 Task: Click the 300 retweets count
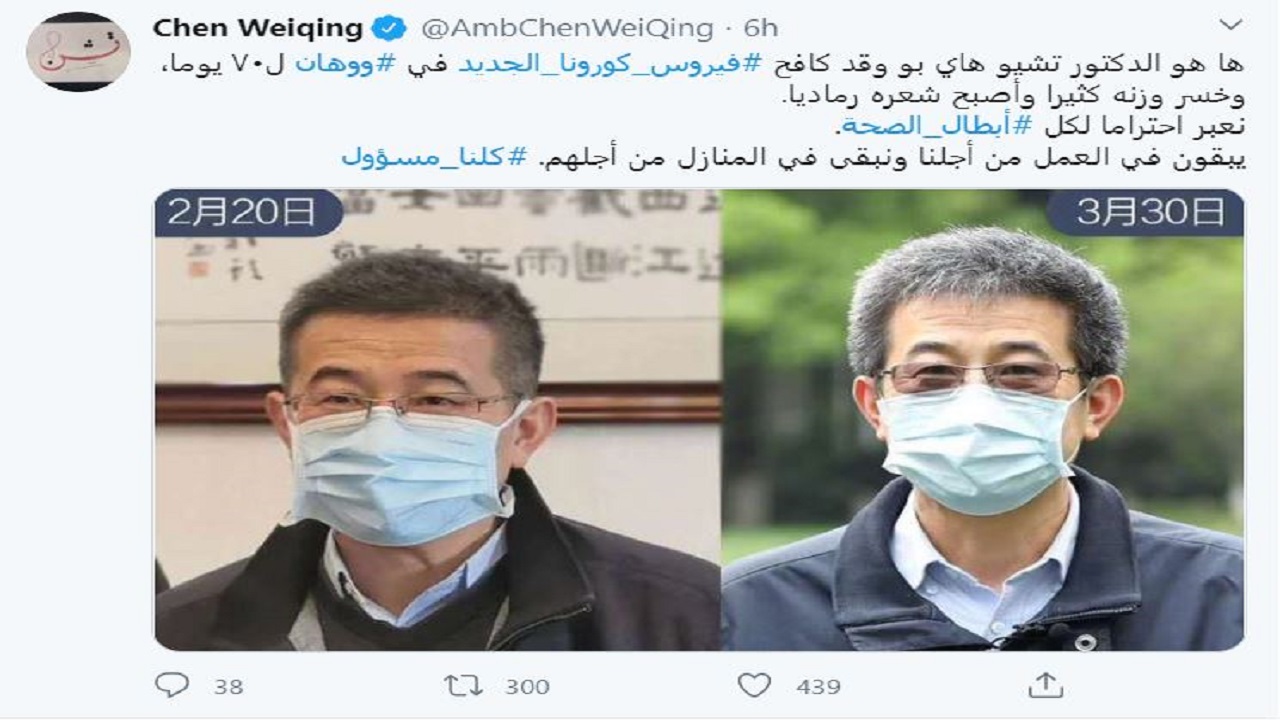(x=527, y=687)
